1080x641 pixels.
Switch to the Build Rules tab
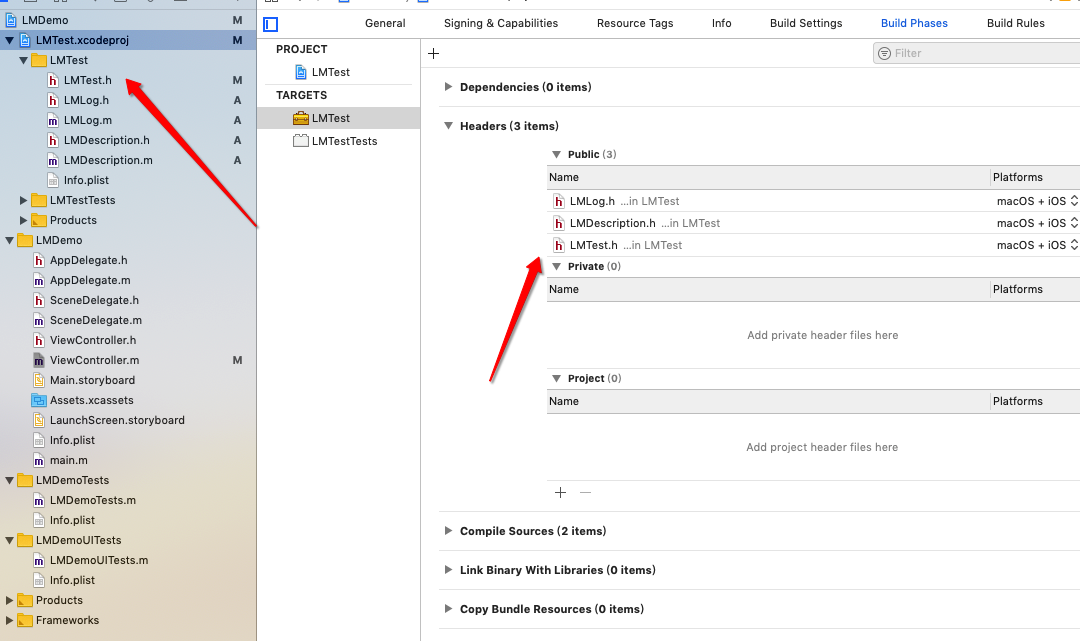click(1015, 23)
